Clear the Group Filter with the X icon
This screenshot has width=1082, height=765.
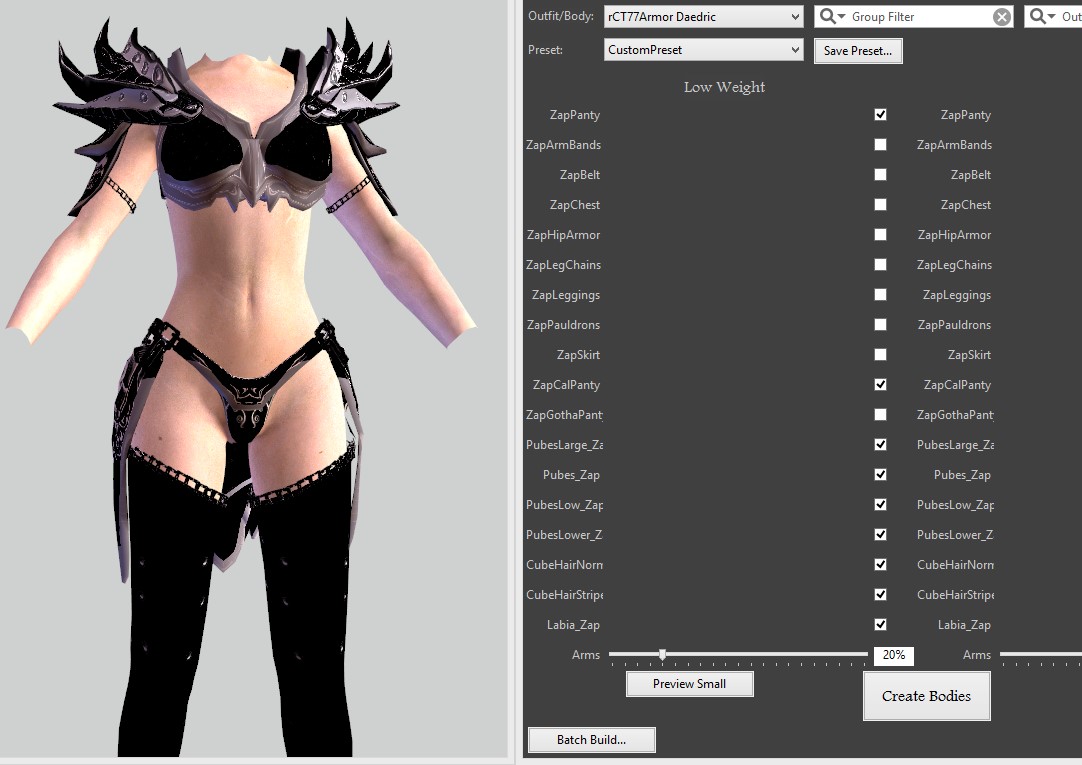click(x=1001, y=17)
